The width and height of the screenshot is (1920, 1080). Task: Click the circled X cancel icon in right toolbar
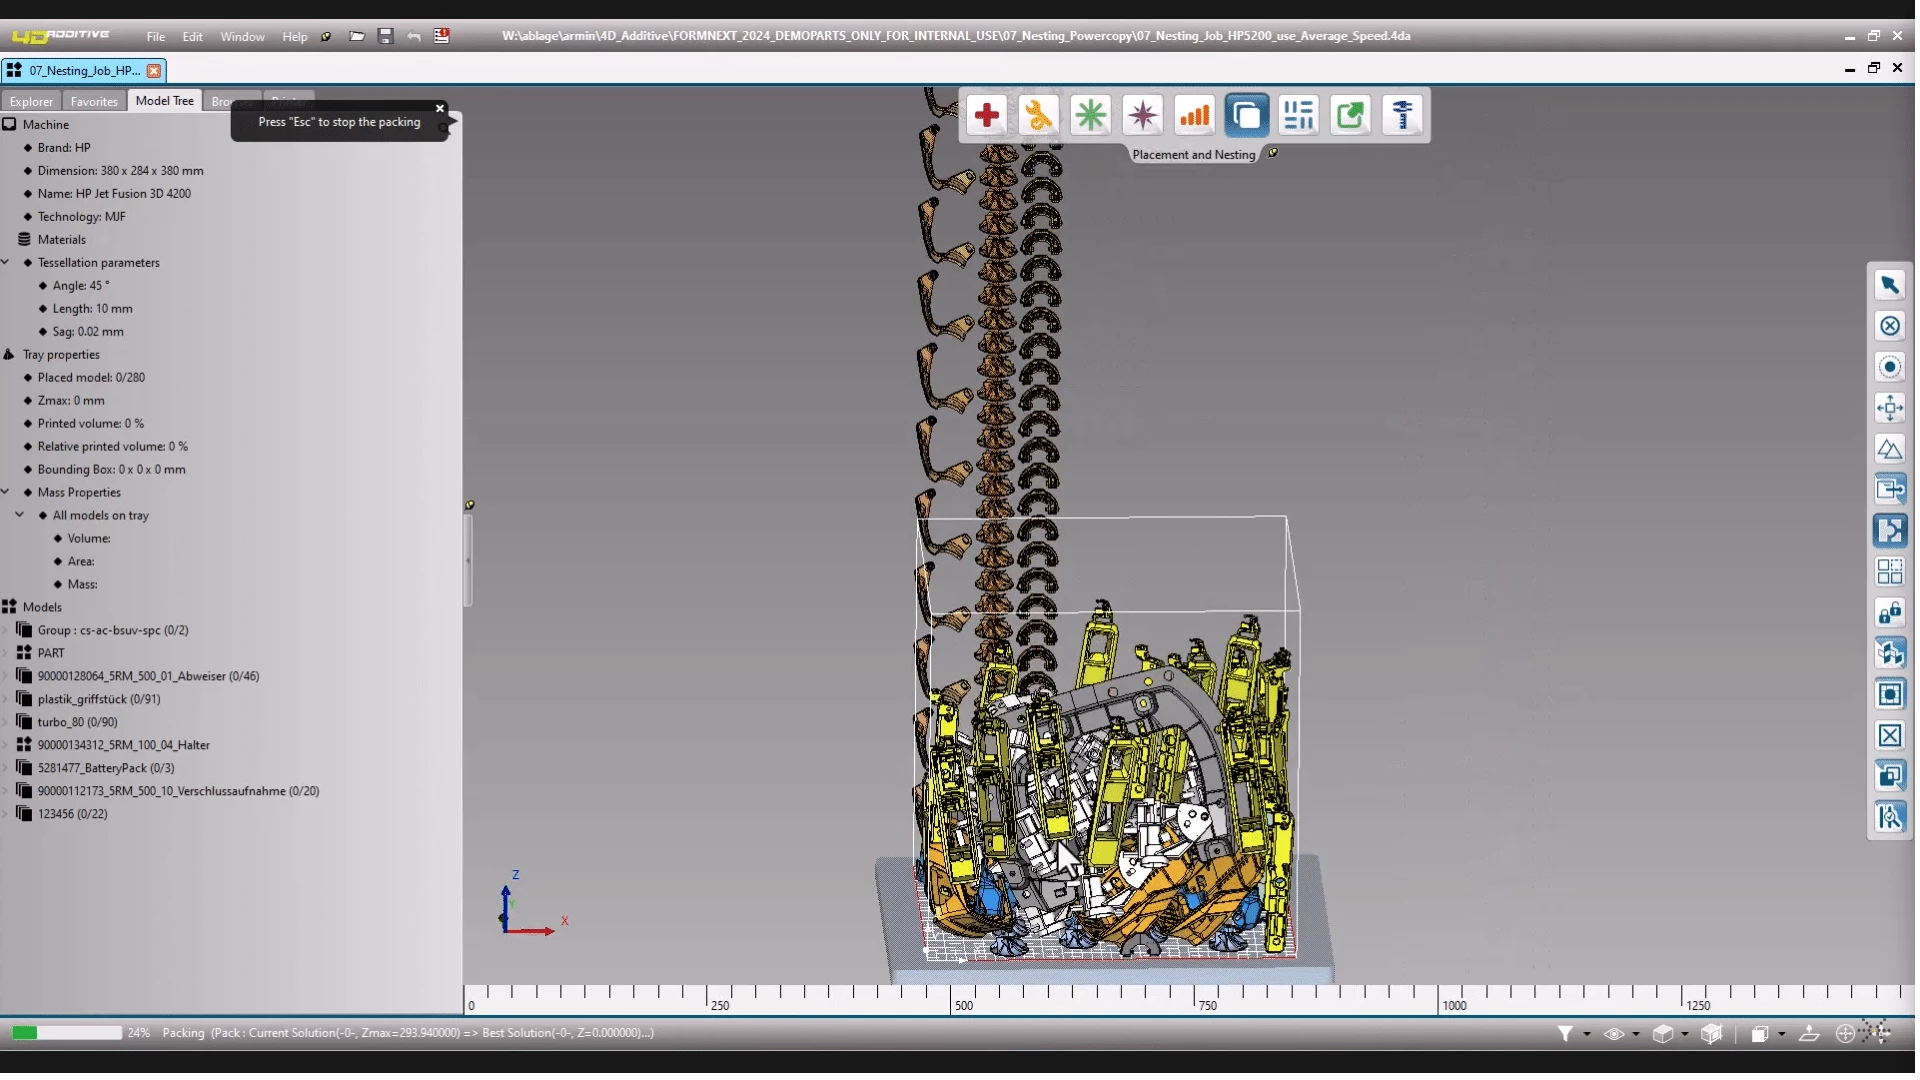[x=1889, y=326]
